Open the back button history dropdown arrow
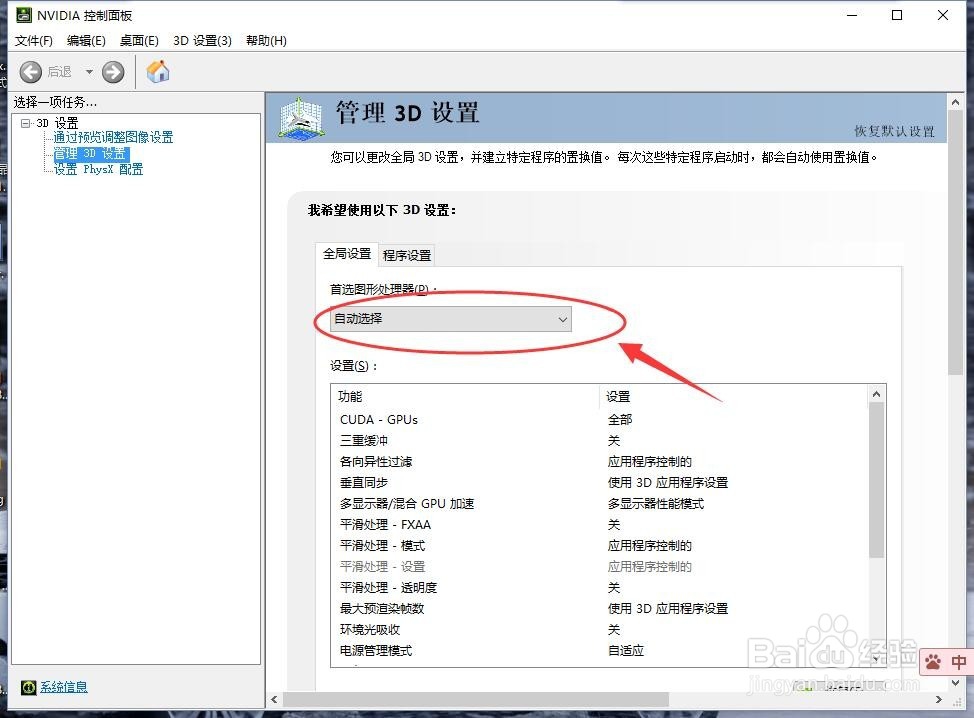Screen dimensions: 974x718 tap(89, 71)
